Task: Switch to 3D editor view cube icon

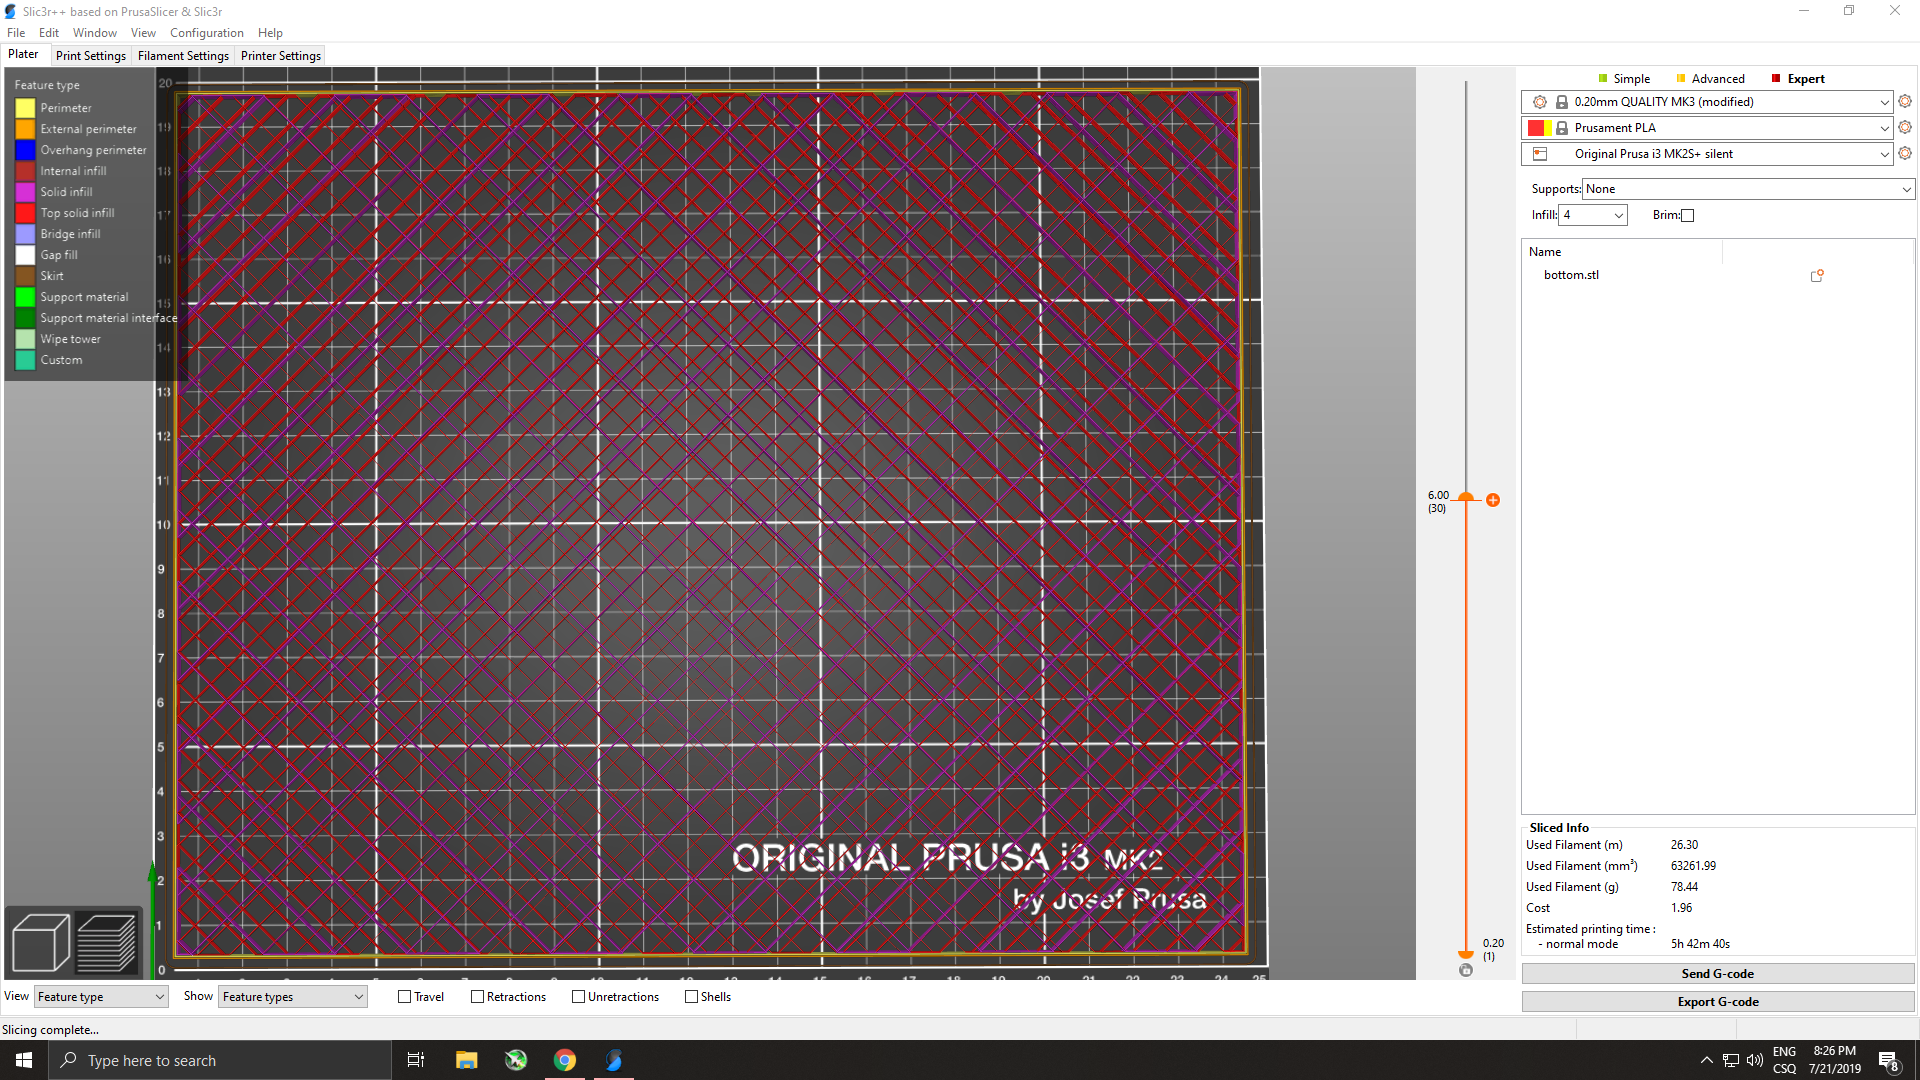Action: [40, 942]
